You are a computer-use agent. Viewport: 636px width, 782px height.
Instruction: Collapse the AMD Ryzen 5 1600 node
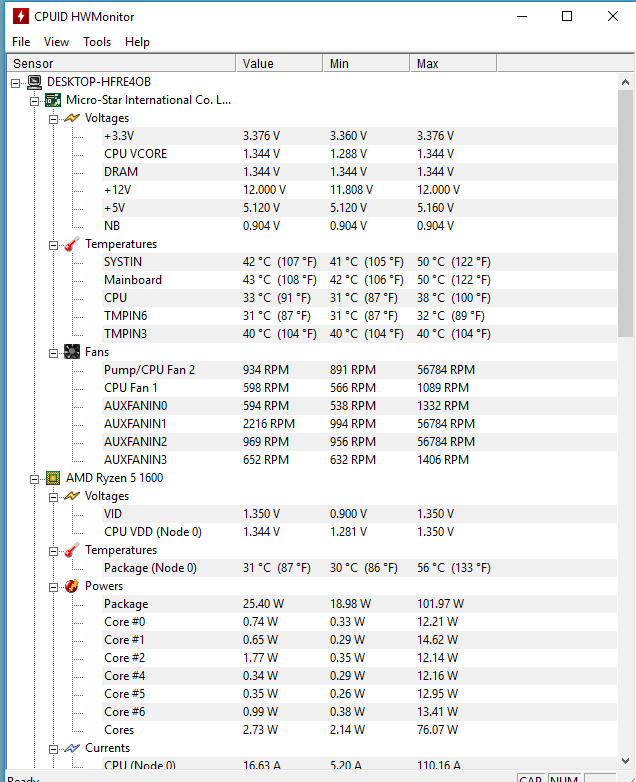[34, 479]
